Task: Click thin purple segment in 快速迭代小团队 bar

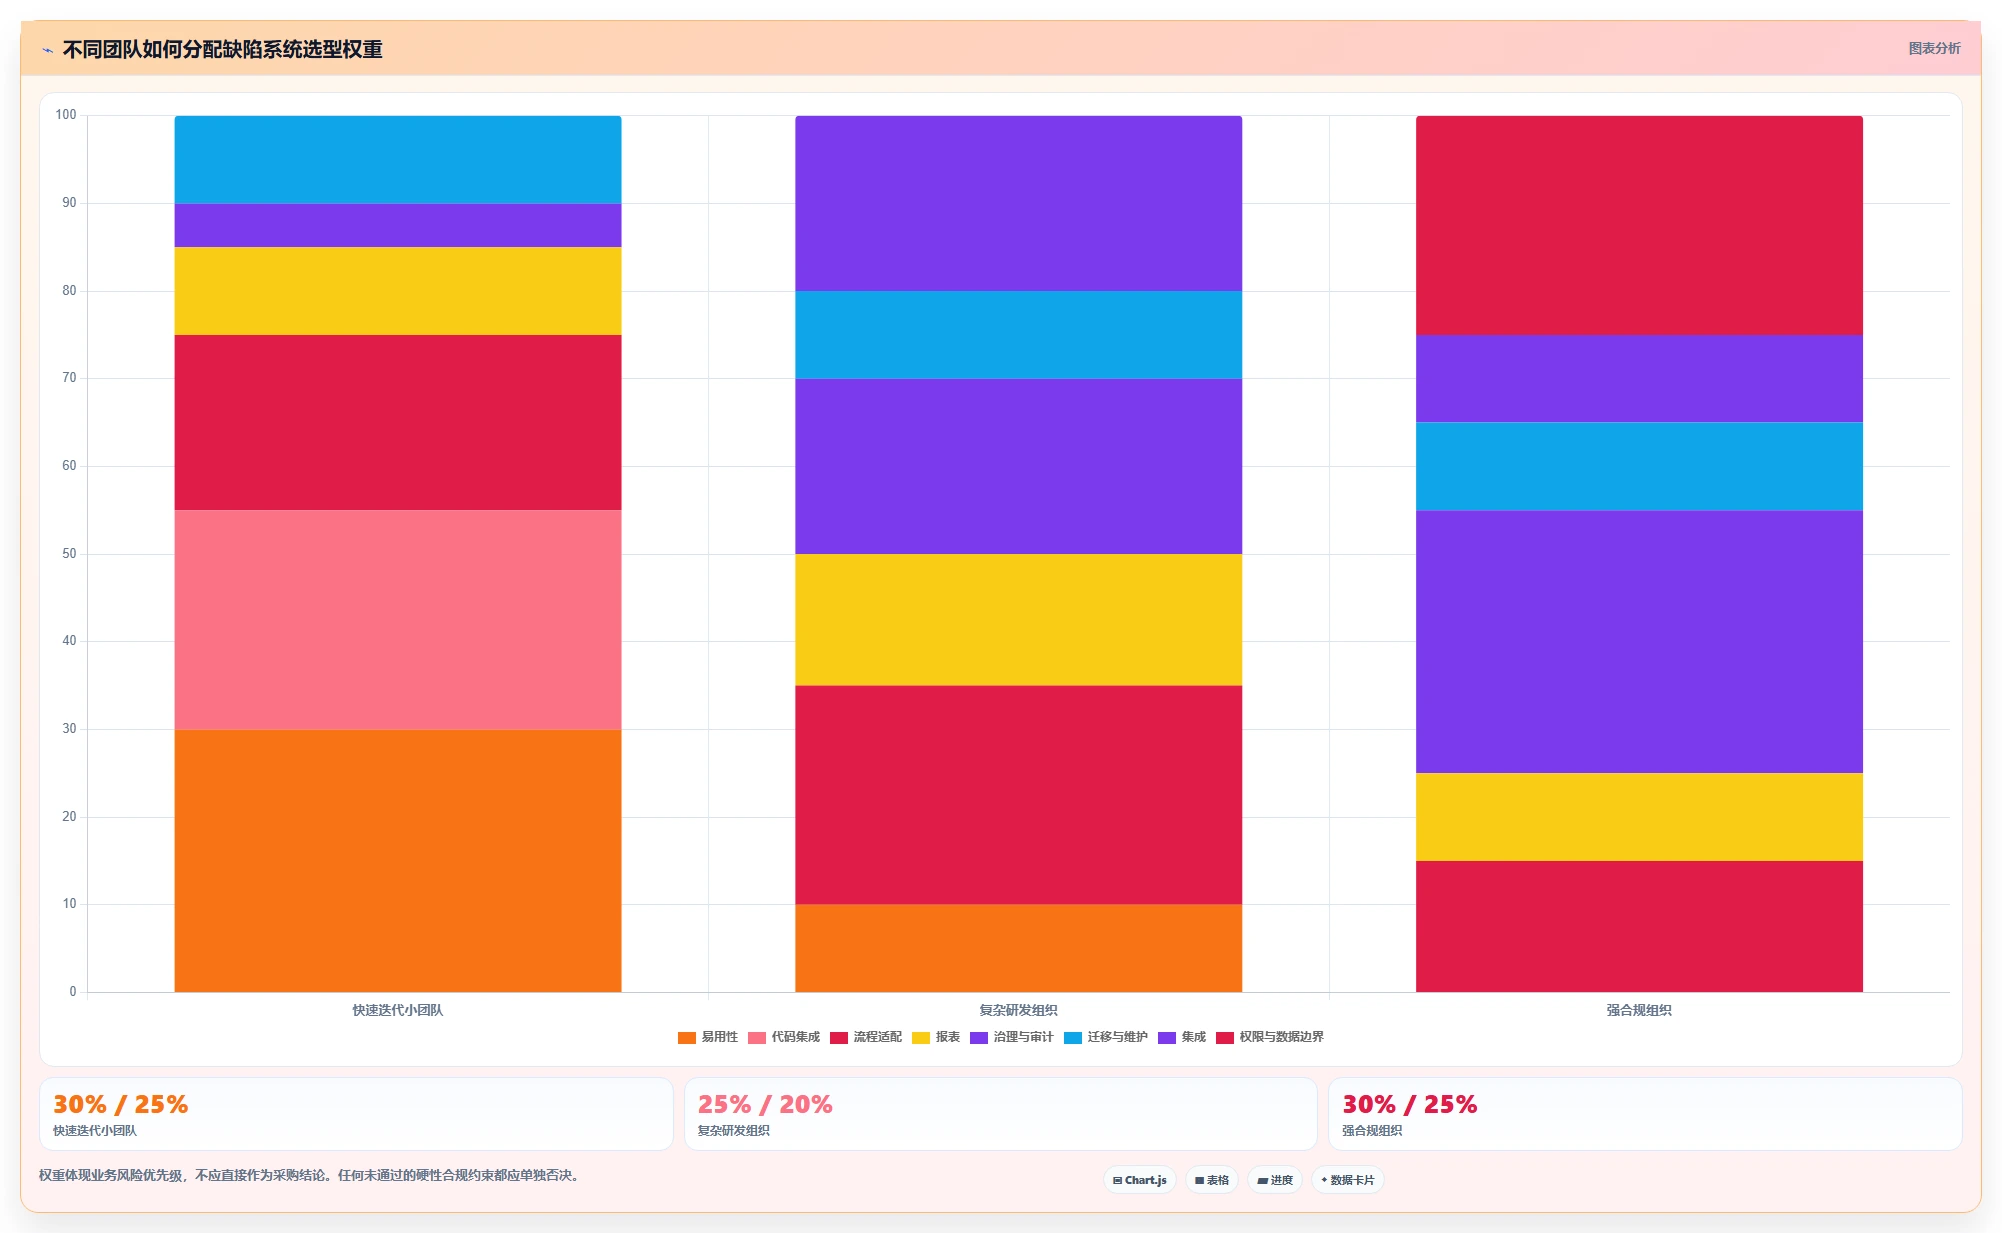Action: pyautogui.click(x=398, y=225)
